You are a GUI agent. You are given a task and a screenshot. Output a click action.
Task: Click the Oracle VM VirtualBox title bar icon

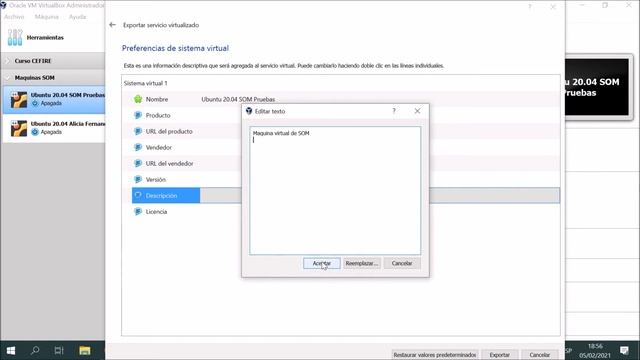tap(4, 5)
